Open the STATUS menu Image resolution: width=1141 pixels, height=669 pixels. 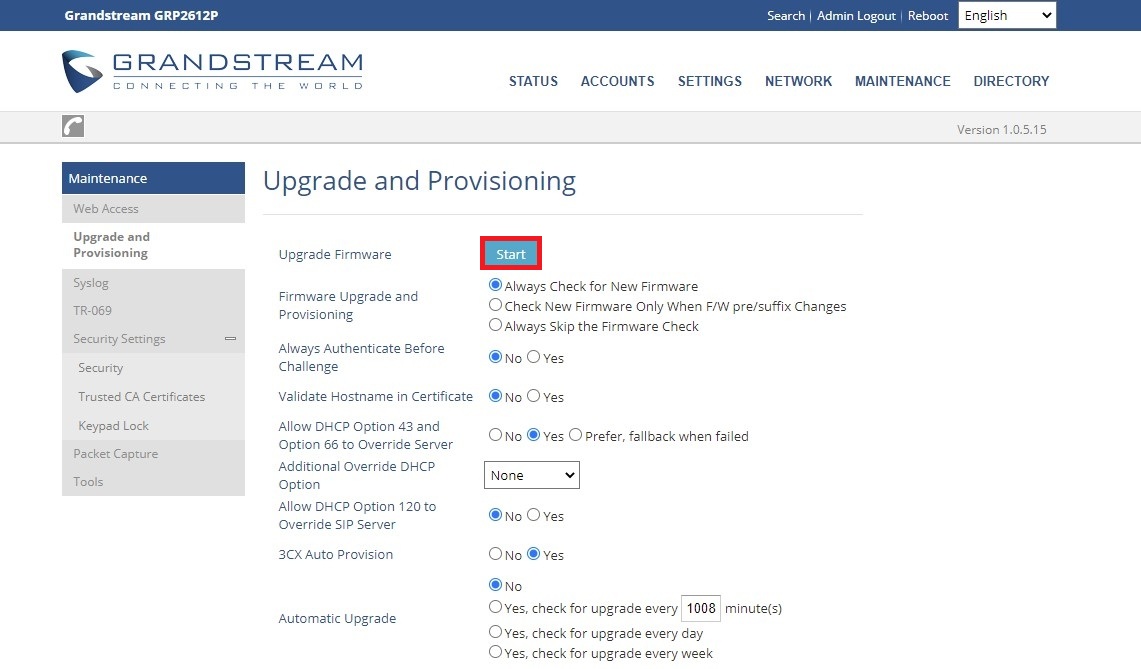point(533,81)
